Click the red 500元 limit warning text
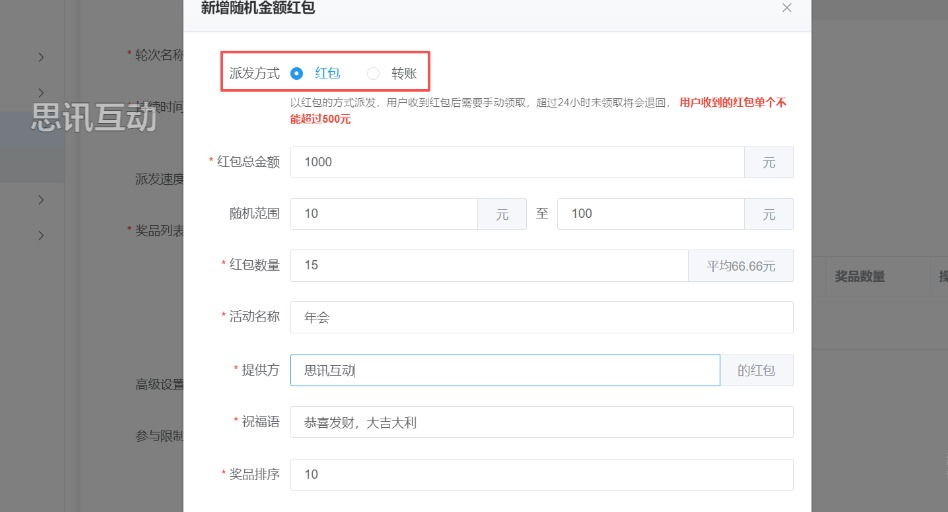Screen dimensions: 948x512 [732, 102]
